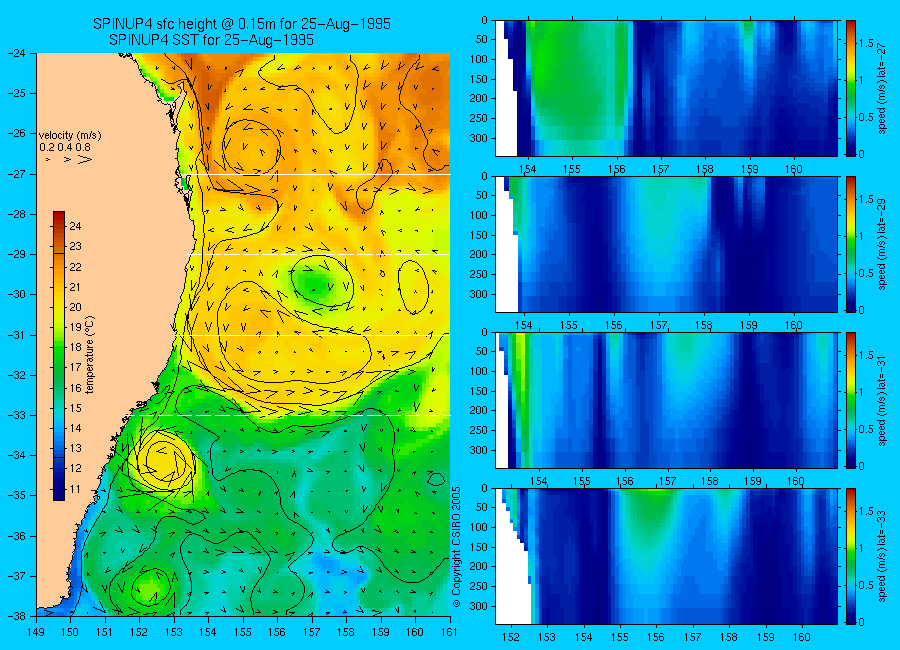
Task: Click longitude label 155 on map axis
Action: coord(243,632)
